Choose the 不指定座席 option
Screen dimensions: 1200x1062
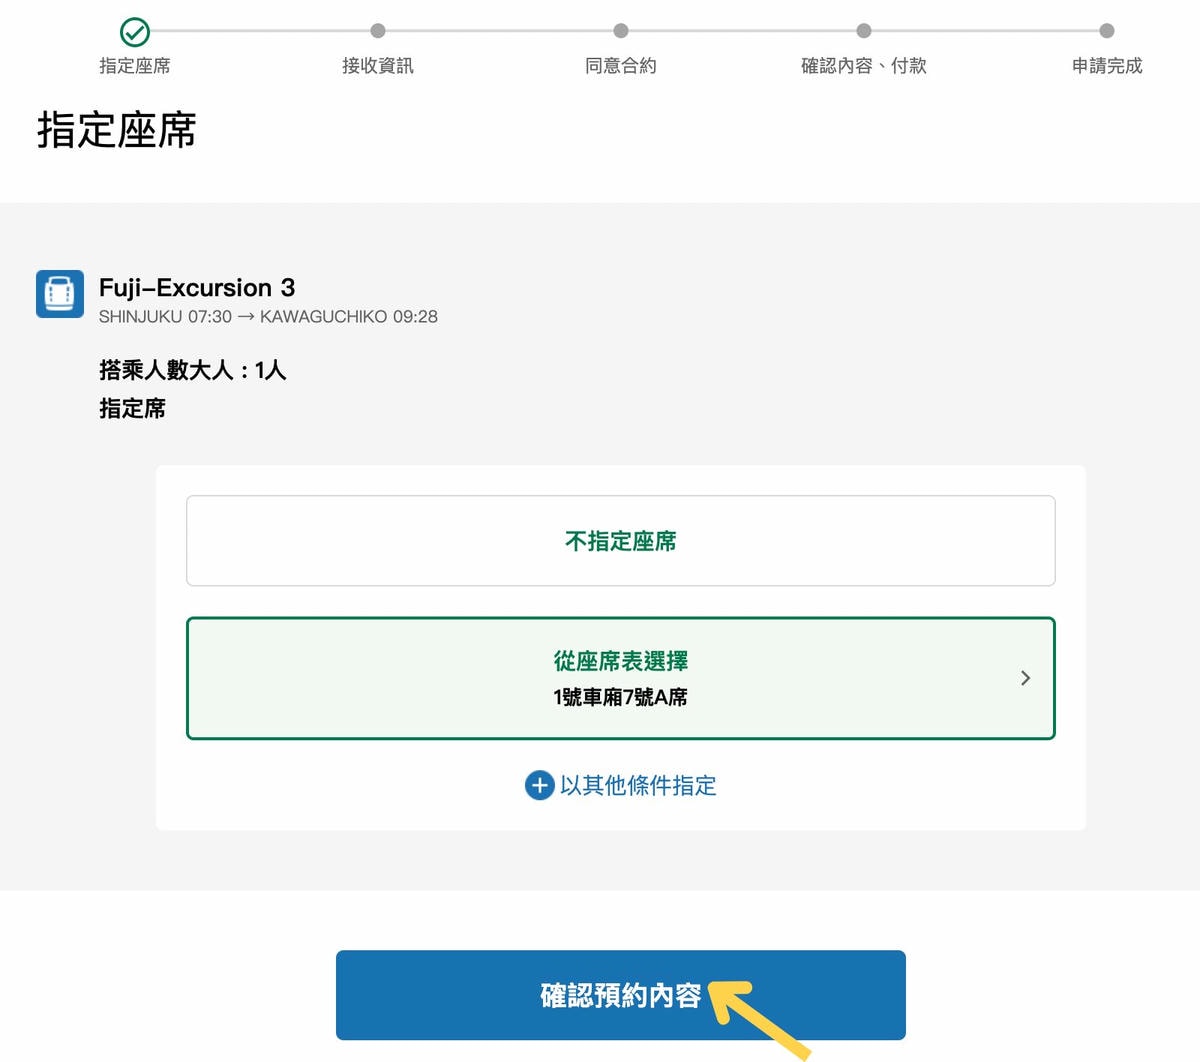click(621, 541)
